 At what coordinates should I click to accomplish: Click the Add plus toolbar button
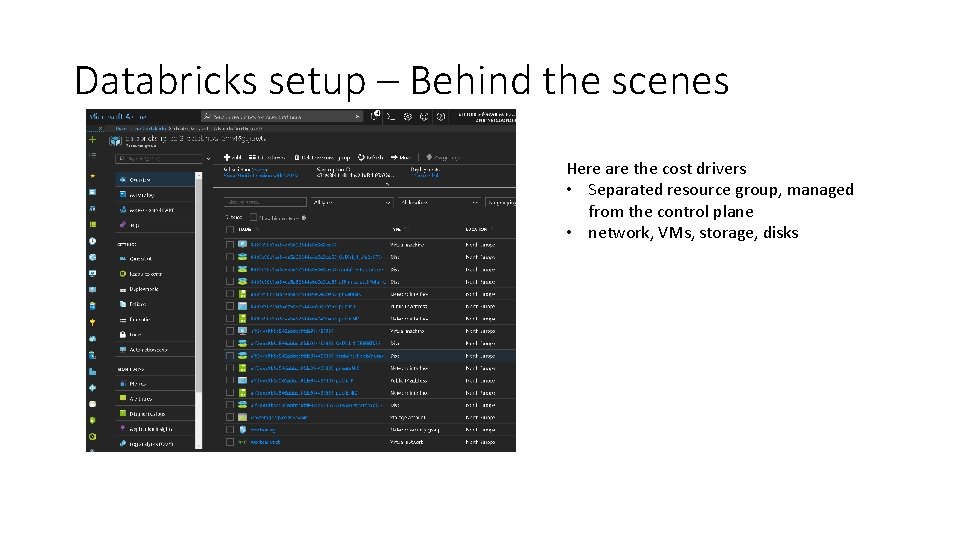[x=233, y=157]
